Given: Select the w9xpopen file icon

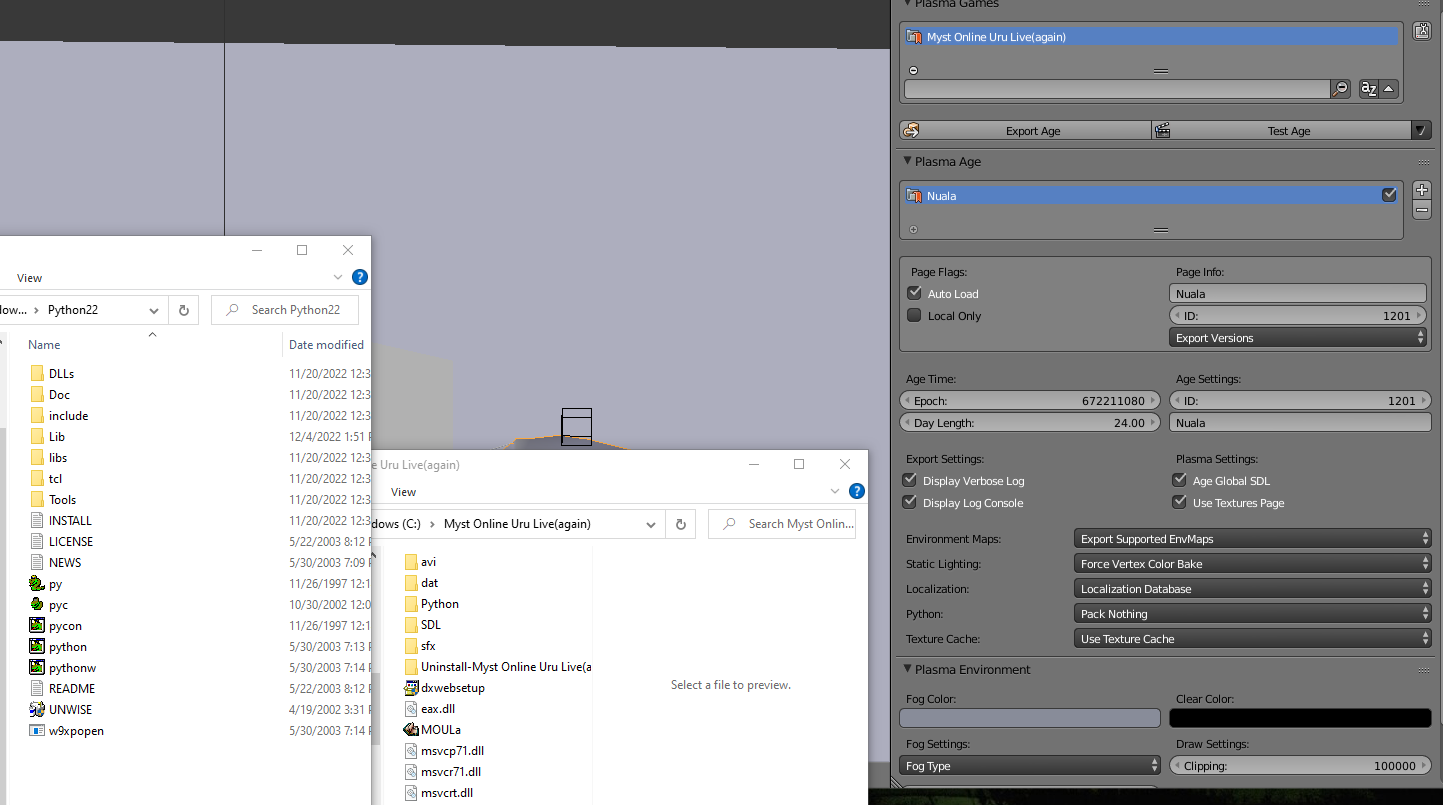Looking at the screenshot, I should pyautogui.click(x=37, y=731).
